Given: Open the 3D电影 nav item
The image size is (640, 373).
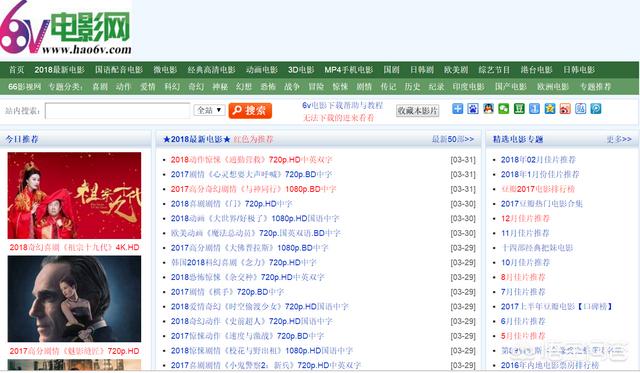Looking at the screenshot, I should (301, 70).
